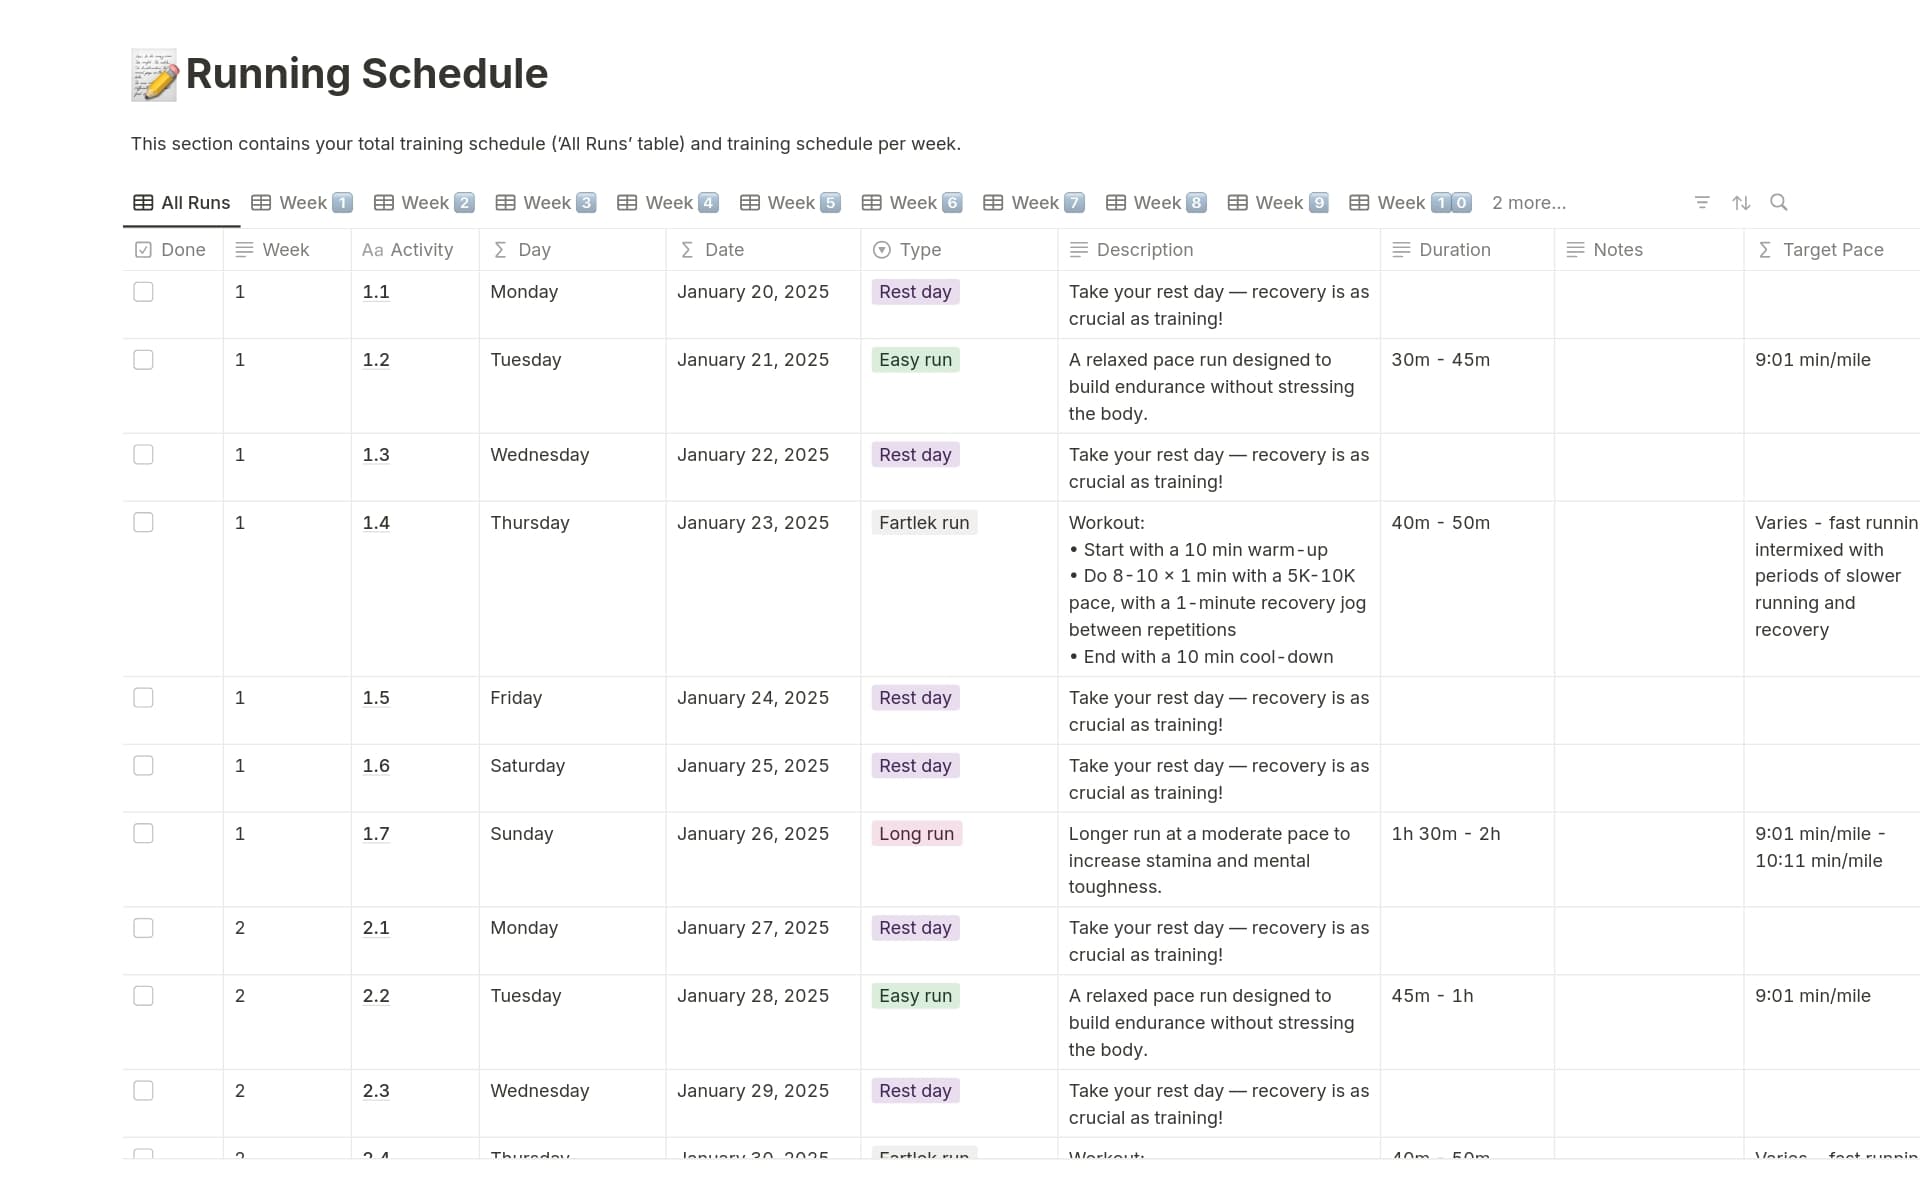Click the Running Schedule page title
Viewport: 1920px width, 1199px height.
click(x=367, y=74)
